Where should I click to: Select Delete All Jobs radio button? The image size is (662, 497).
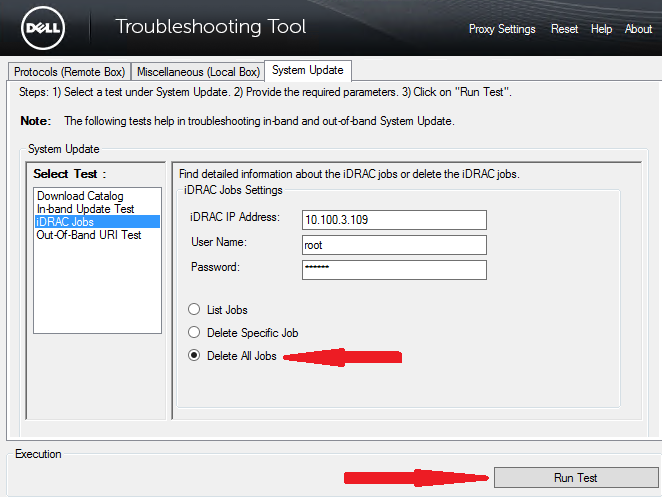coord(194,356)
